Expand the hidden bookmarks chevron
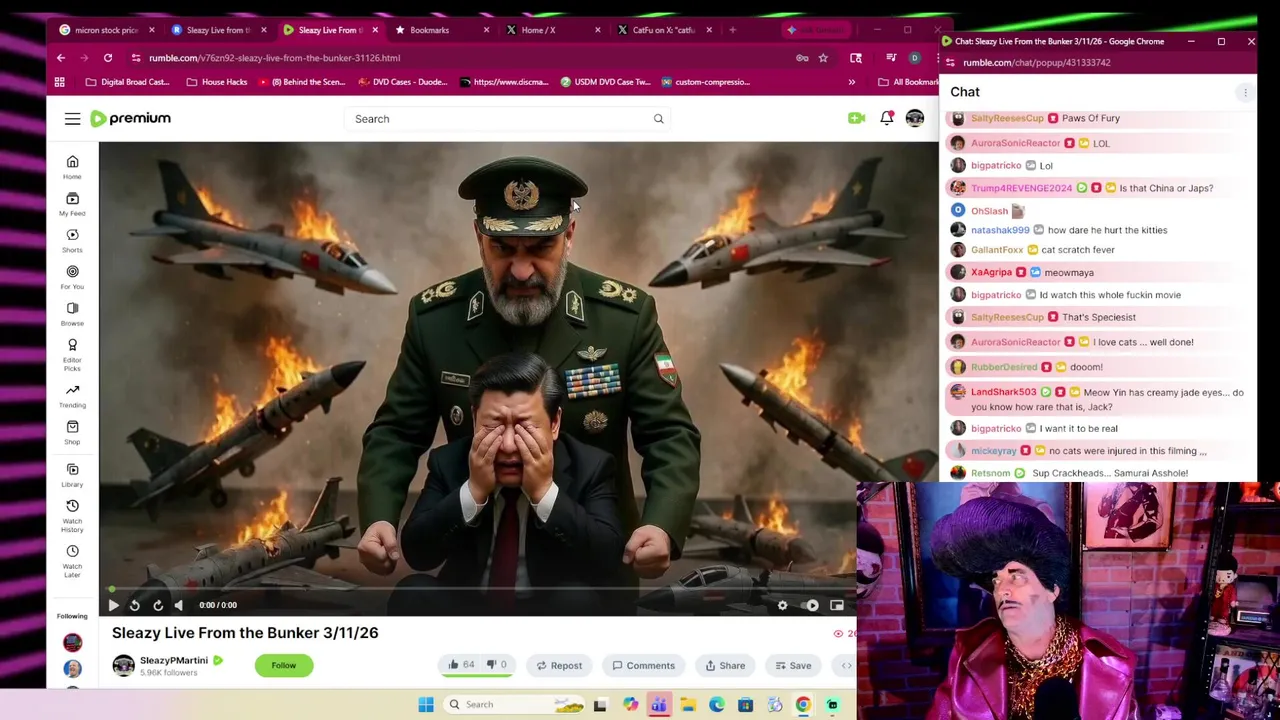This screenshot has height=720, width=1280. [x=852, y=82]
